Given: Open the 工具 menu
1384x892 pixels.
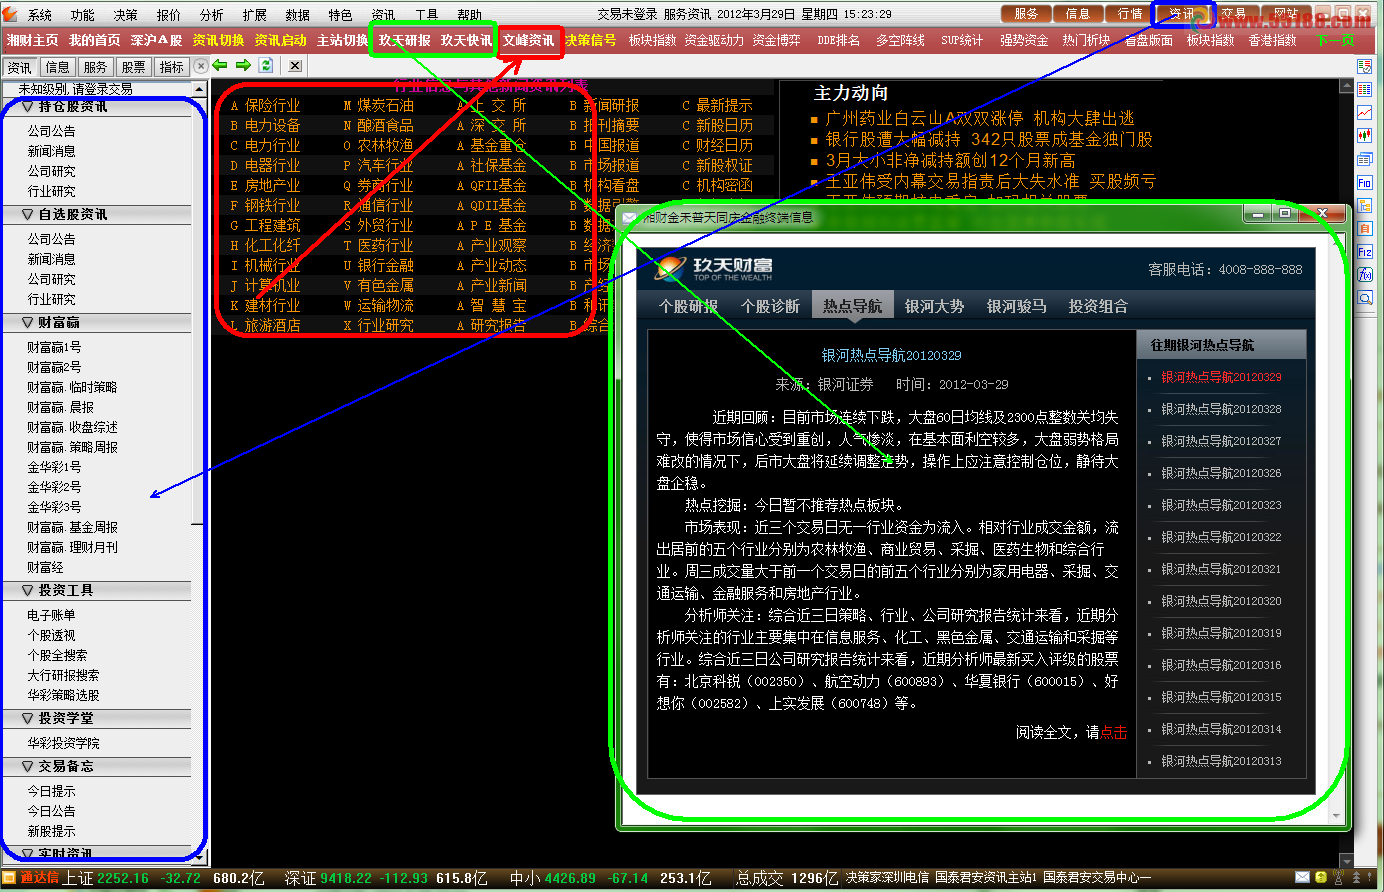Looking at the screenshot, I should (x=427, y=15).
